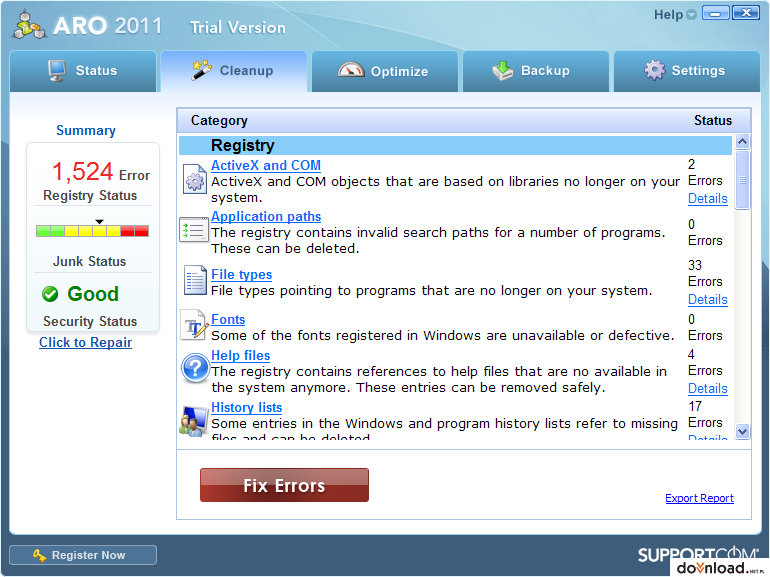Switch to the Settings tab

pos(687,71)
